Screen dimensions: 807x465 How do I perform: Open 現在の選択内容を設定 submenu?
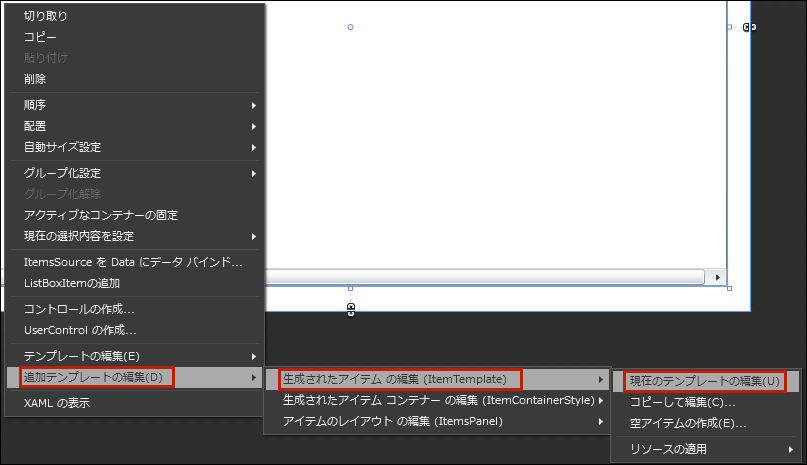pyautogui.click(x=135, y=236)
